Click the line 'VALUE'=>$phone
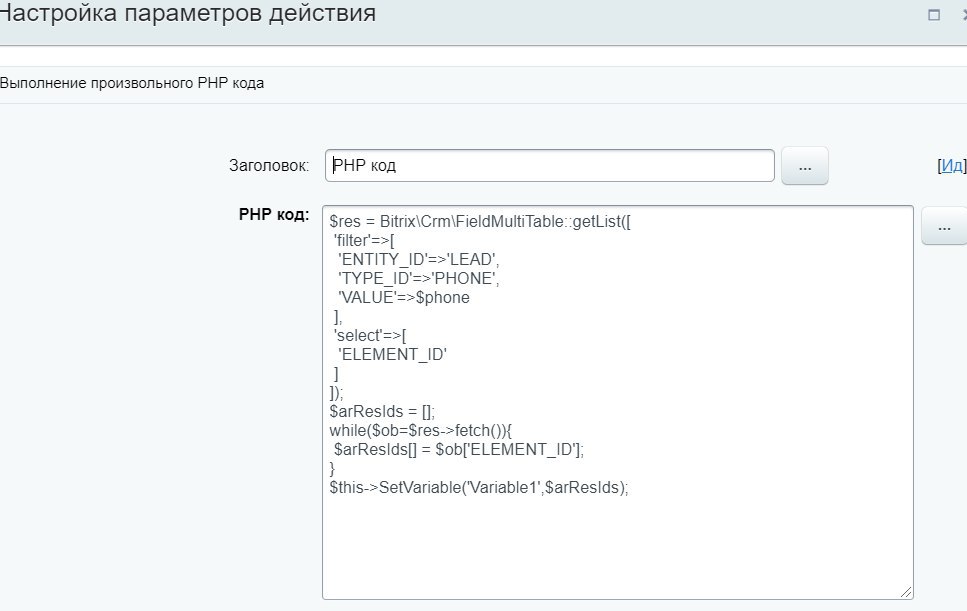 point(403,298)
